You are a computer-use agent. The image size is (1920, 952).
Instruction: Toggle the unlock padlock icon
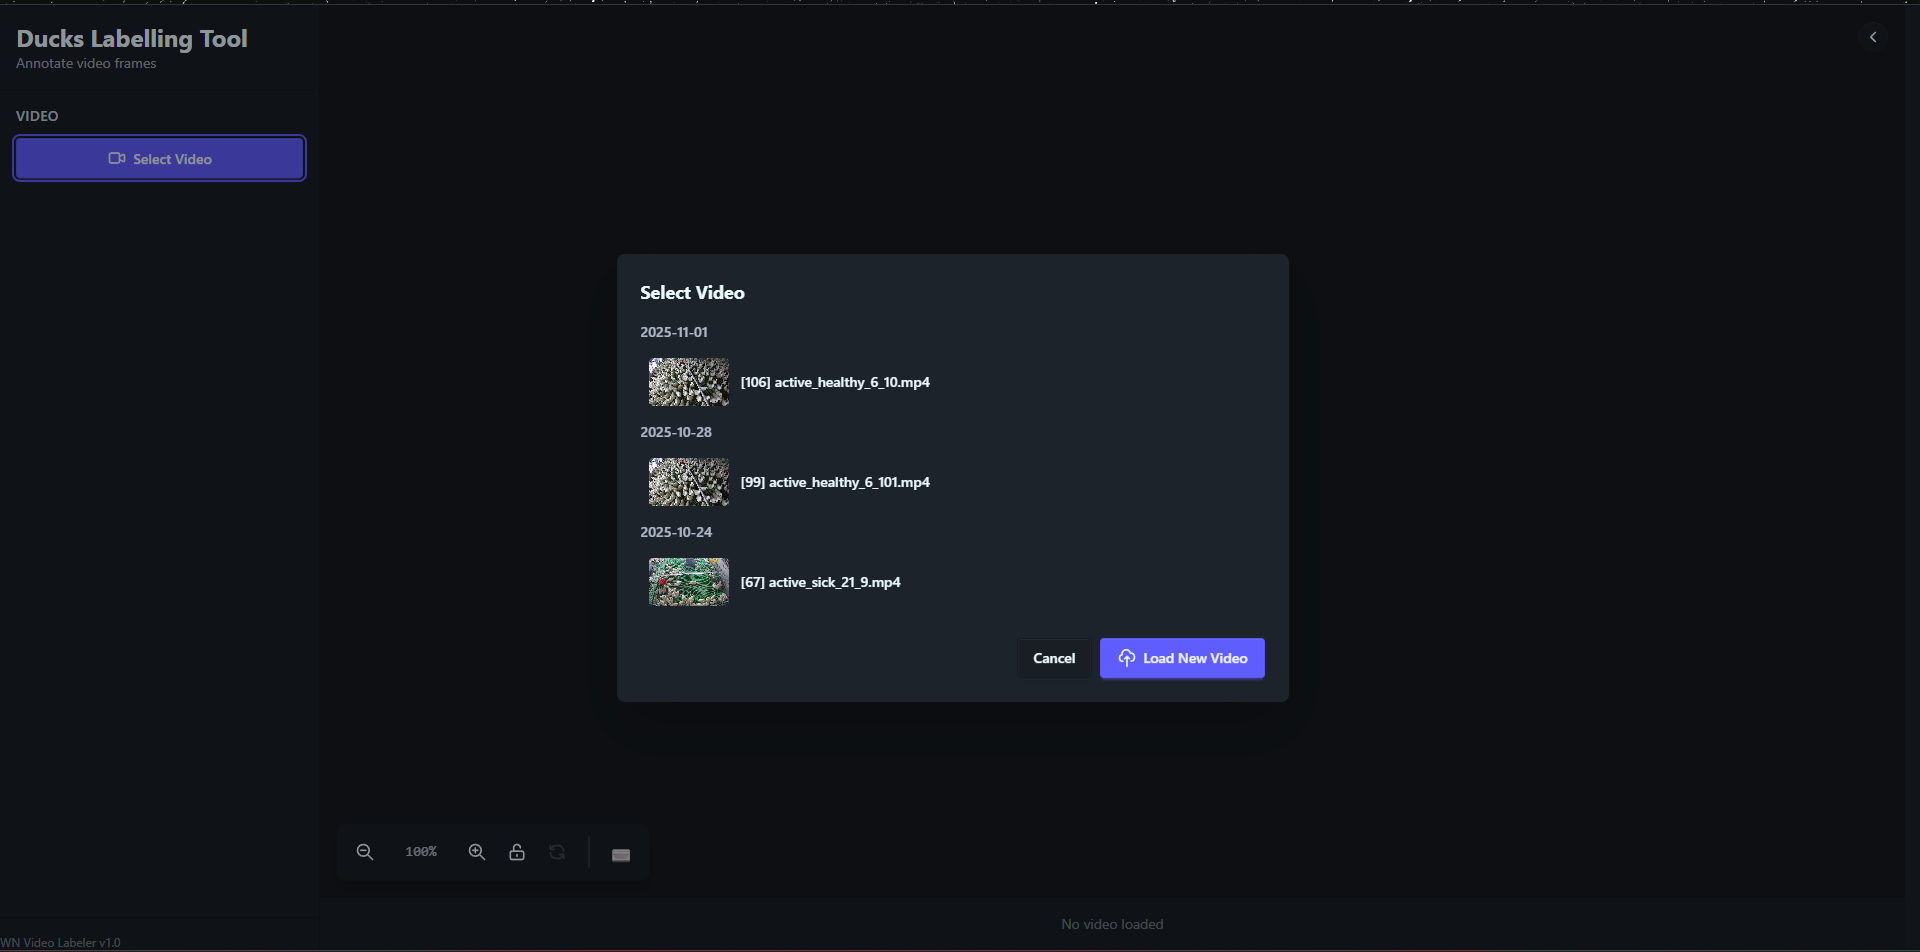517,852
